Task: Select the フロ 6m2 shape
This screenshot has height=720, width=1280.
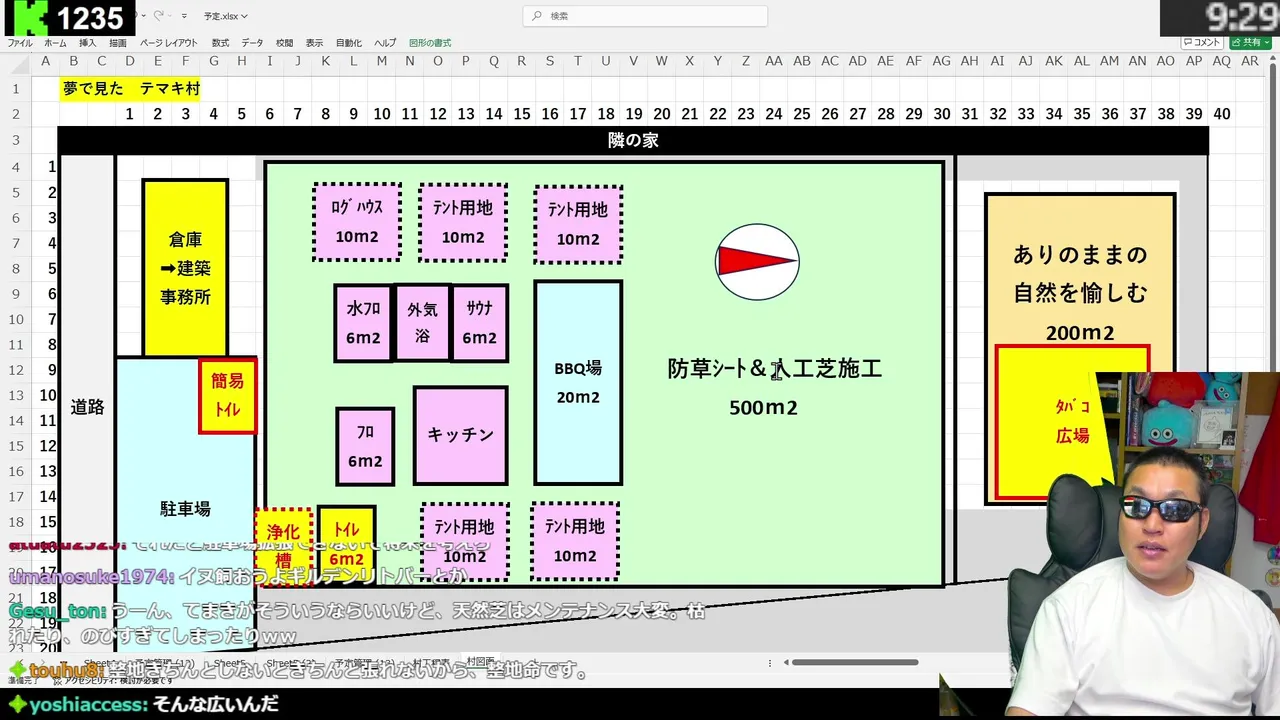Action: (x=365, y=446)
